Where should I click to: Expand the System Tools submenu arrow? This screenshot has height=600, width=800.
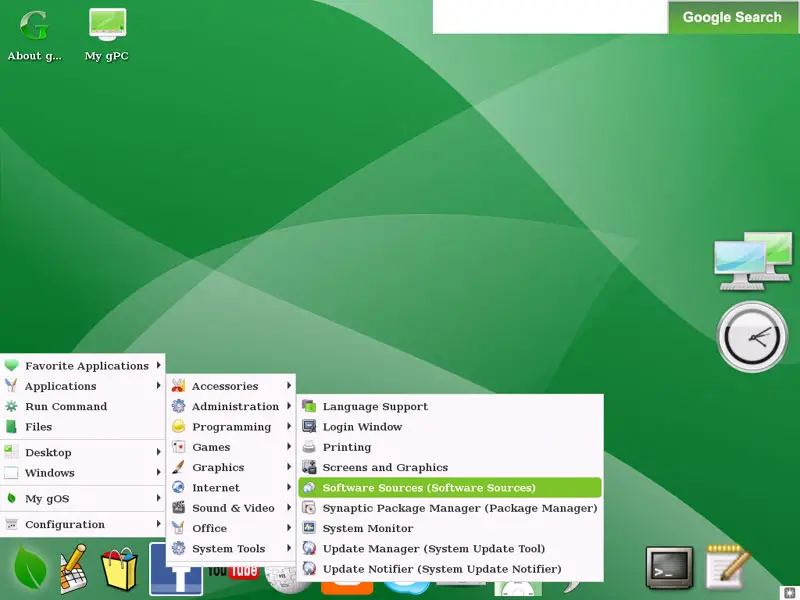pos(289,548)
